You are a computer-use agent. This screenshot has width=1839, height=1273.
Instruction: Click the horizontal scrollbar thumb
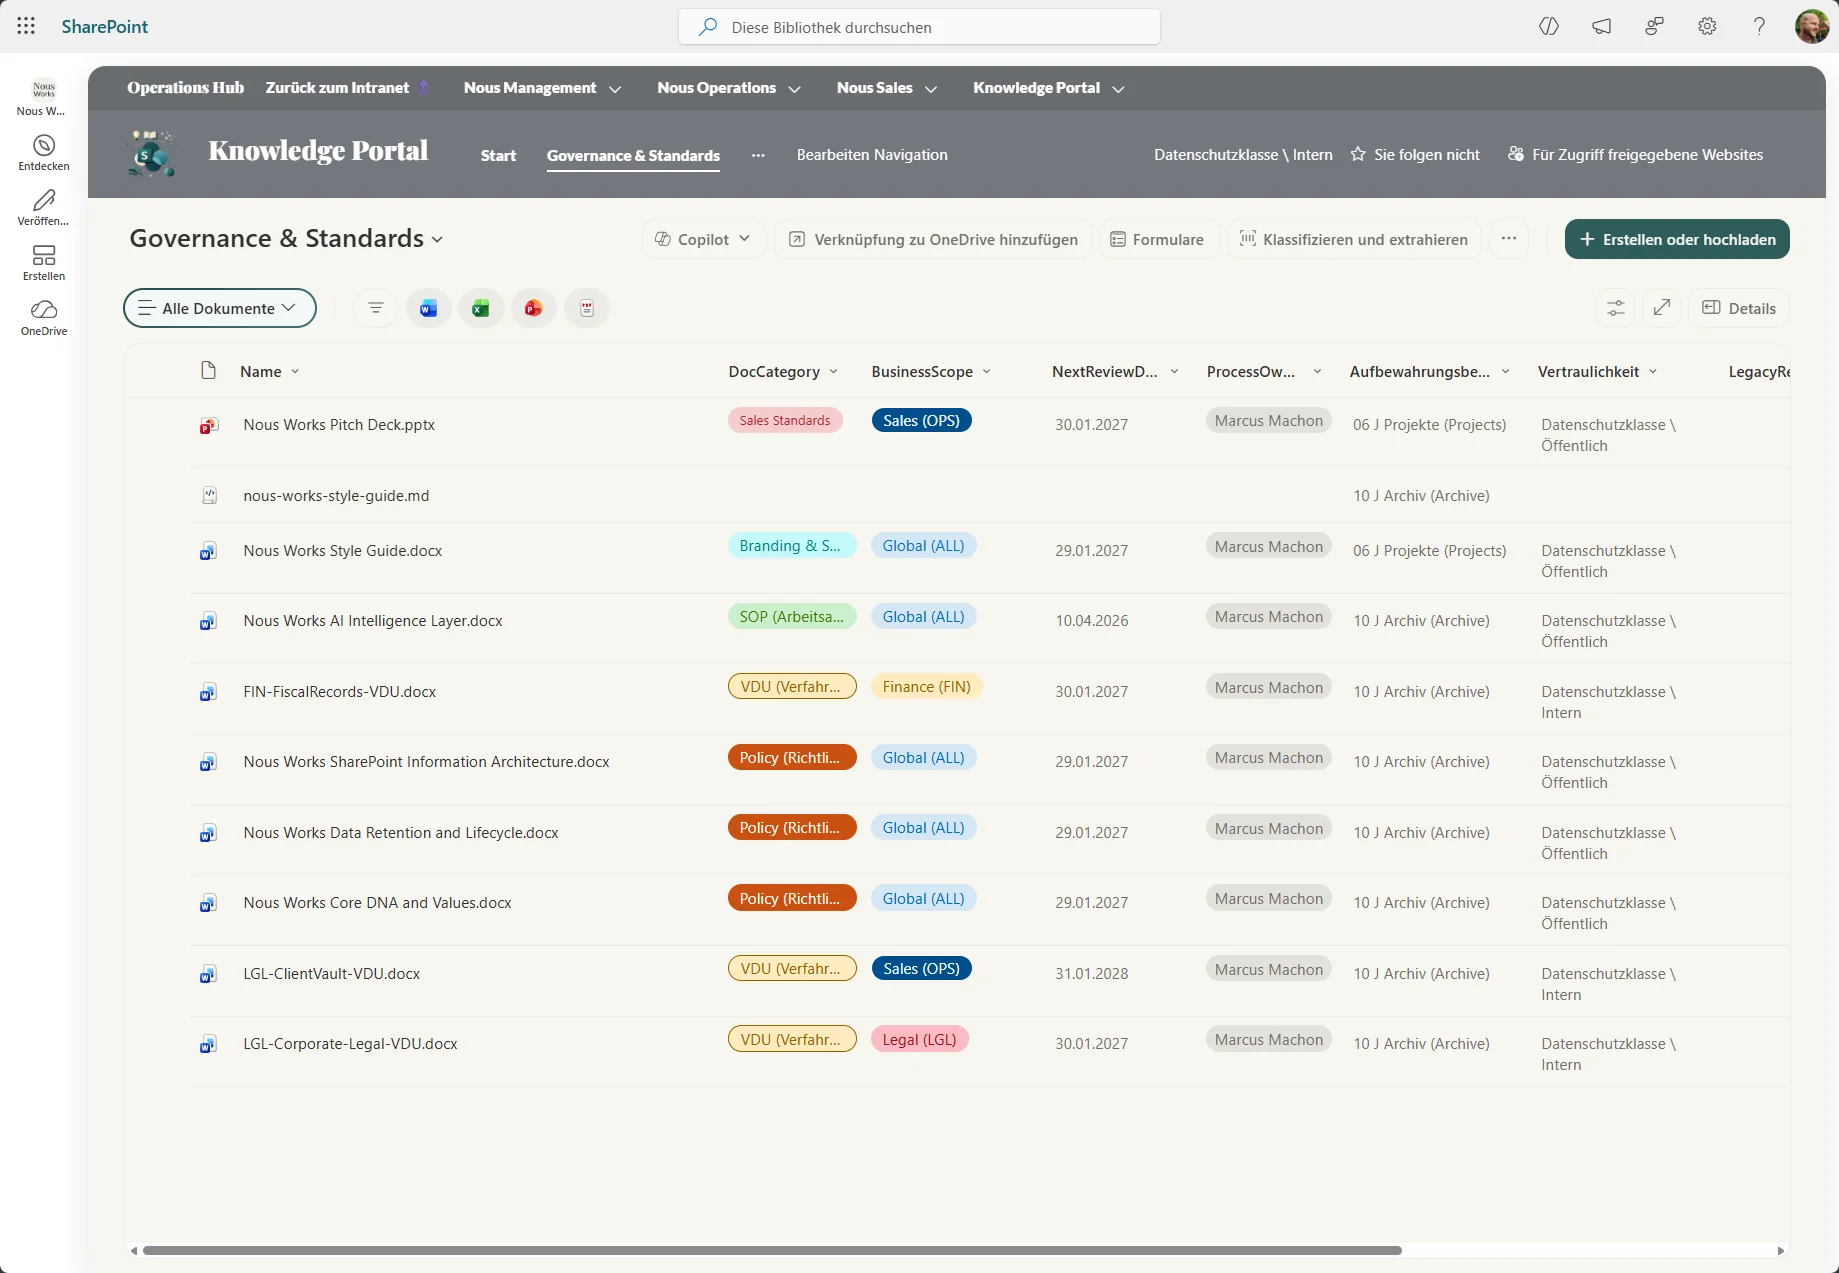pos(772,1250)
